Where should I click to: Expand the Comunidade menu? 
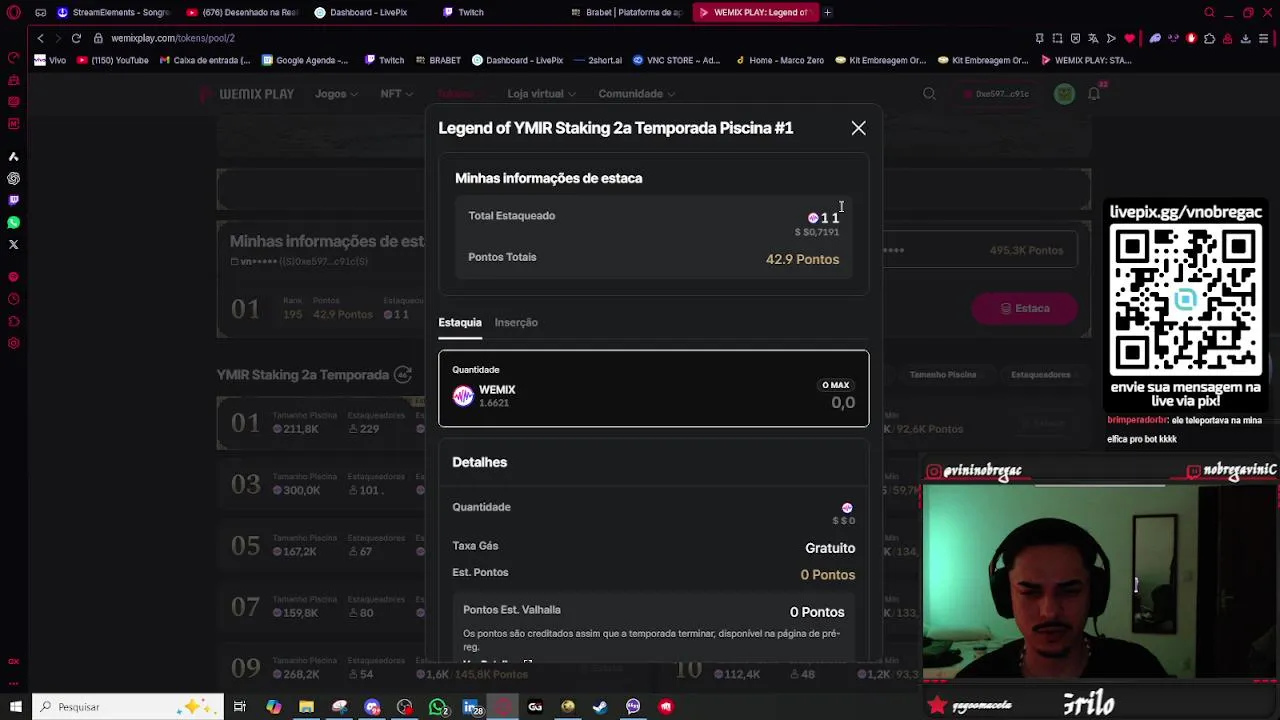[636, 94]
